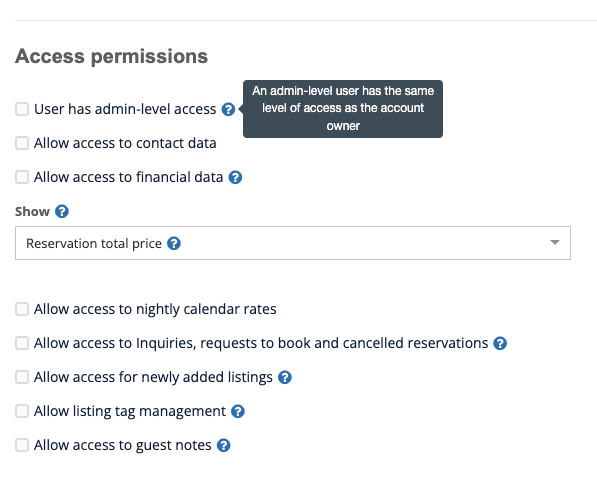Enable Allow listing tag management checkbox
The width and height of the screenshot is (597, 477).
(x=22, y=411)
